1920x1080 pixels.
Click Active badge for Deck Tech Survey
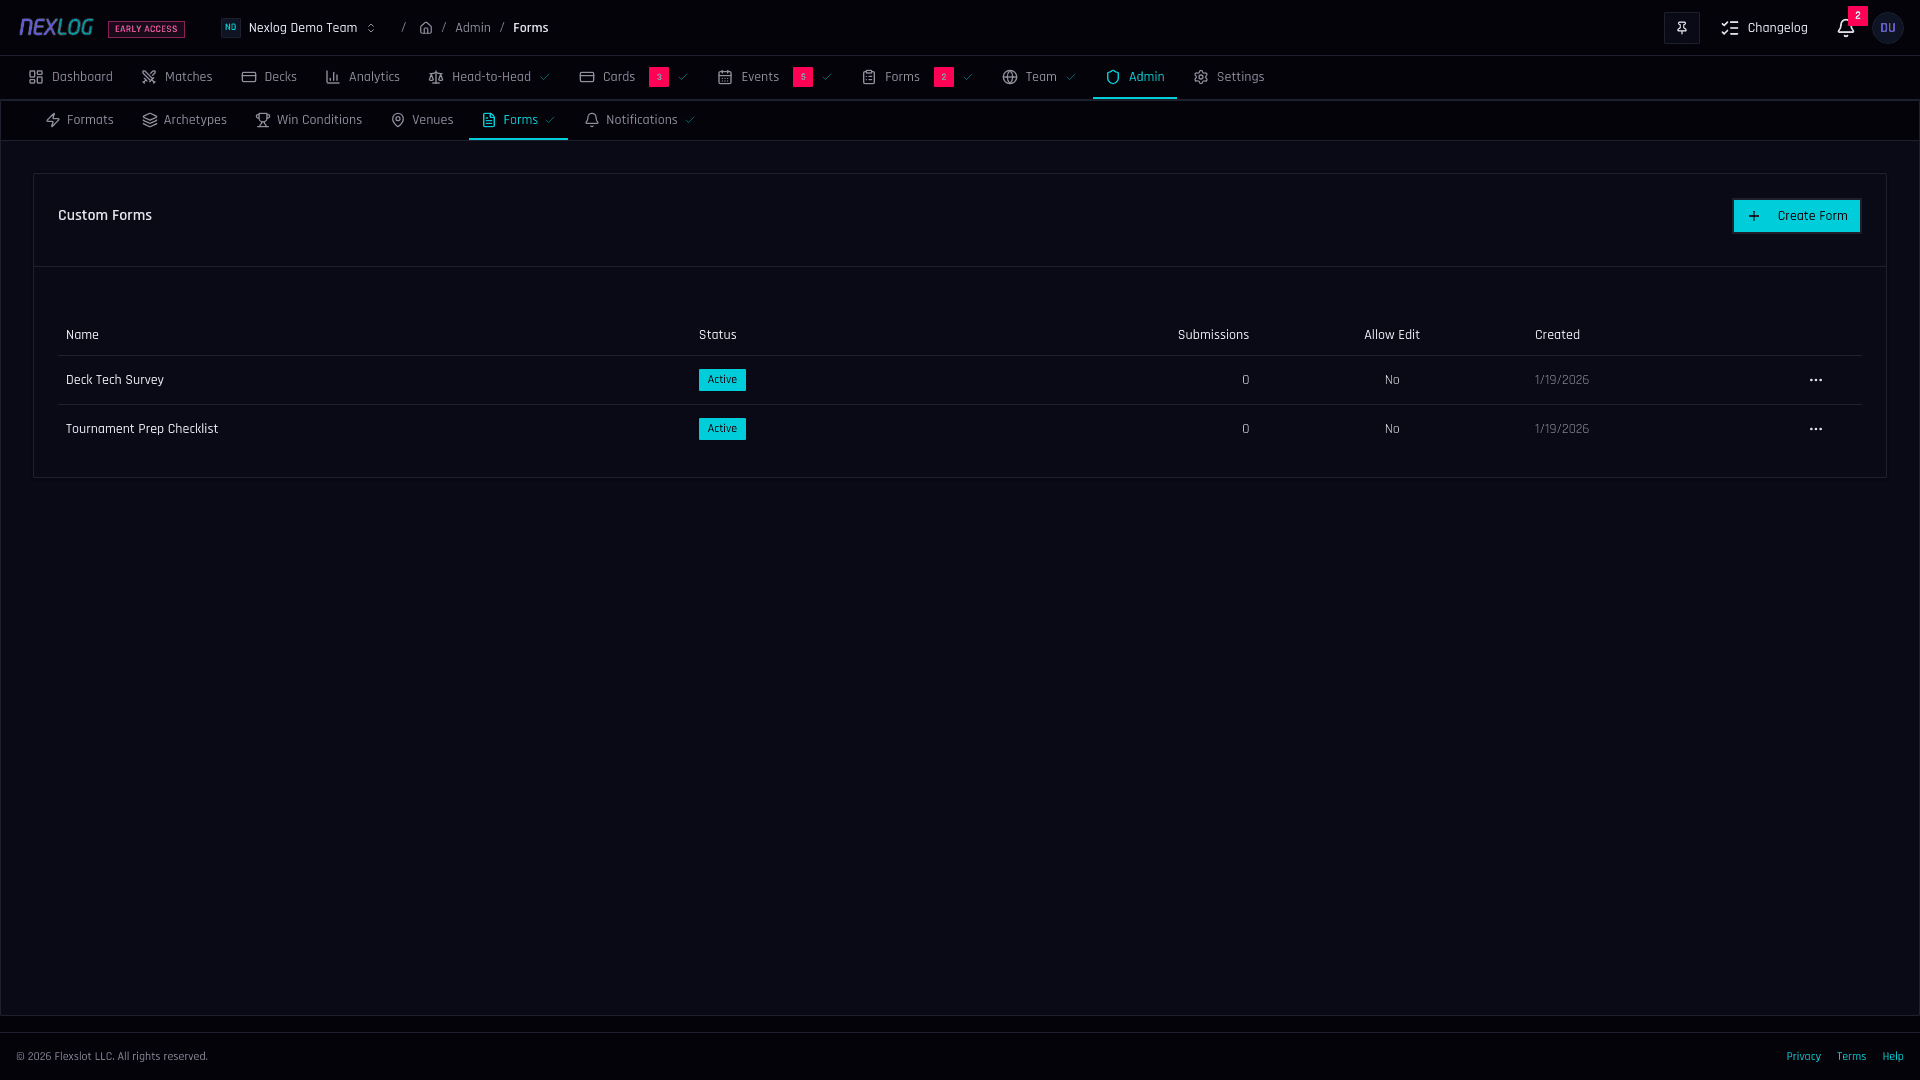722,380
